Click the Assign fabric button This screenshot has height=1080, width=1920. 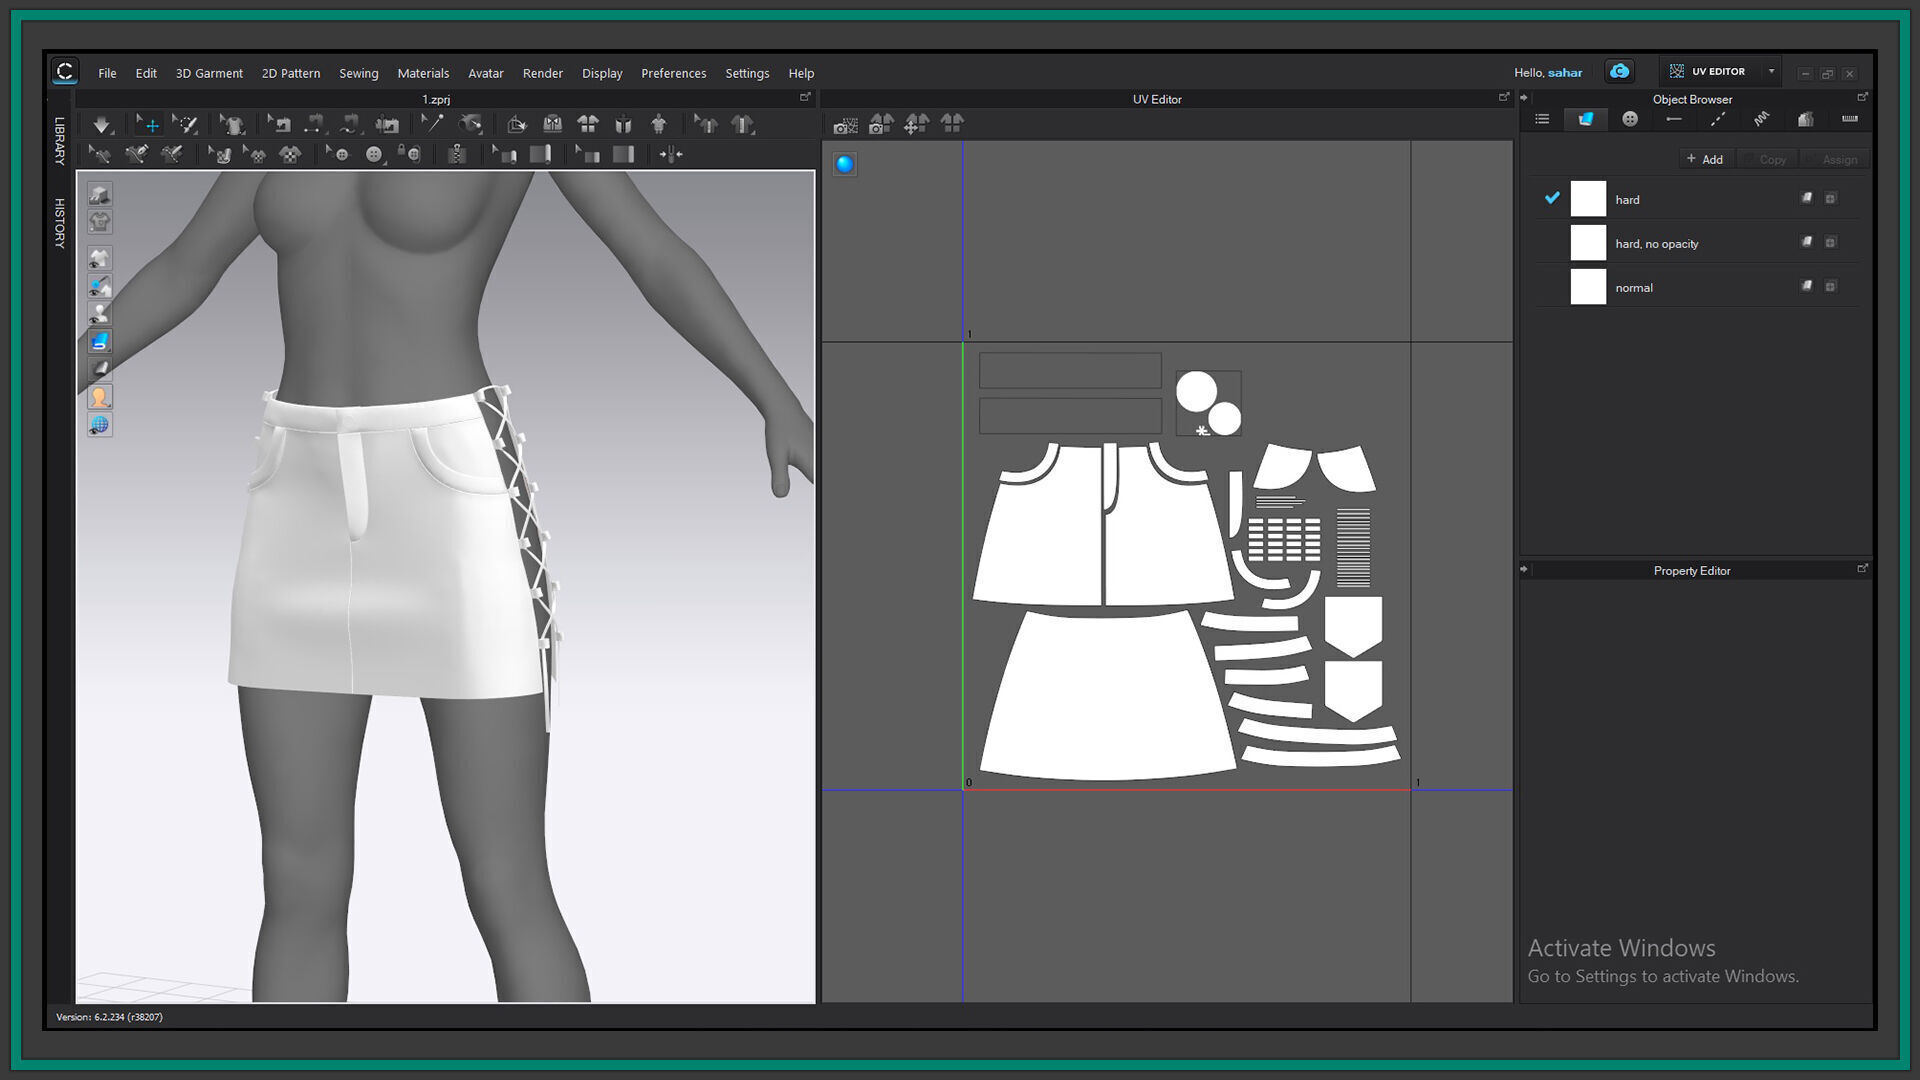pyautogui.click(x=1833, y=159)
